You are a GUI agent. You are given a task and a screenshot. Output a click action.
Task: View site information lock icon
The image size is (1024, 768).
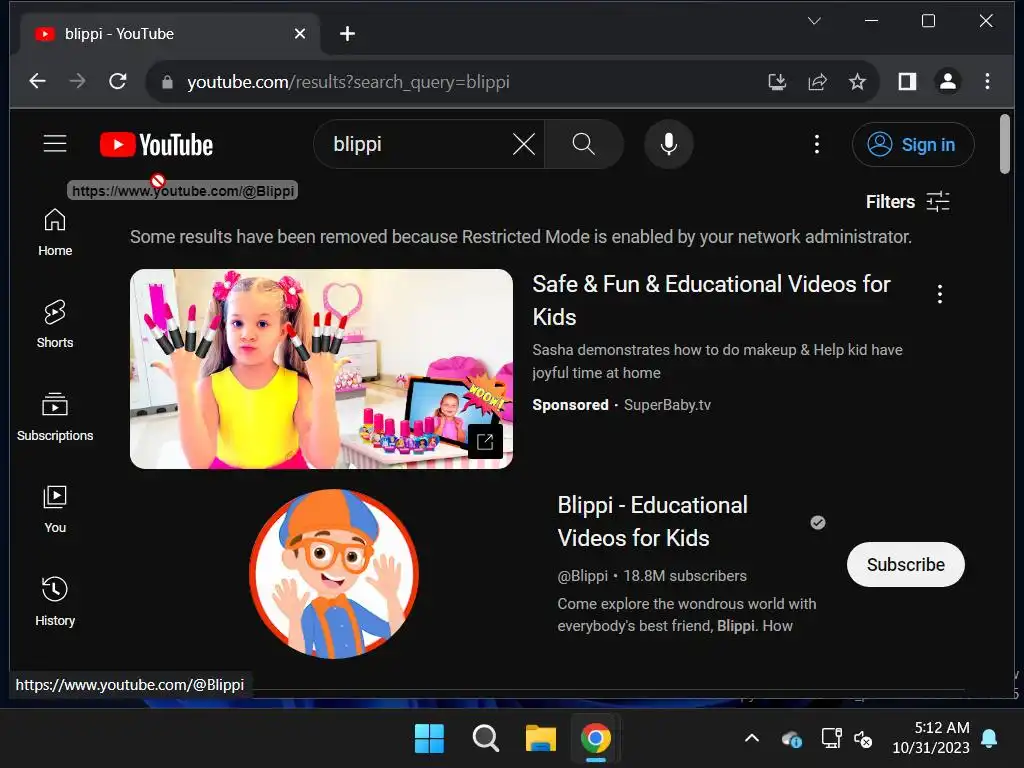pos(167,82)
